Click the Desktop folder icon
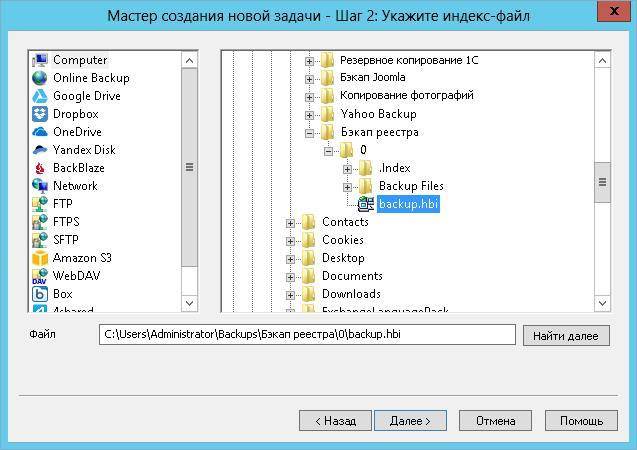 tap(309, 258)
